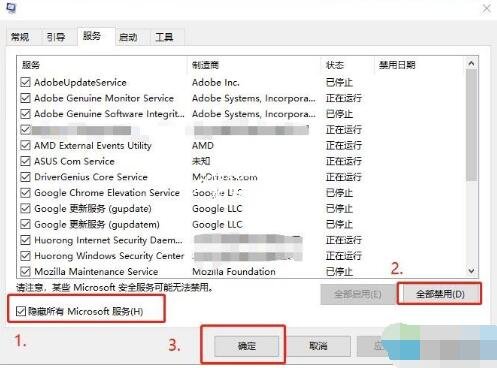Uncheck Mozilla Maintenance Service checkbox

pyautogui.click(x=26, y=271)
